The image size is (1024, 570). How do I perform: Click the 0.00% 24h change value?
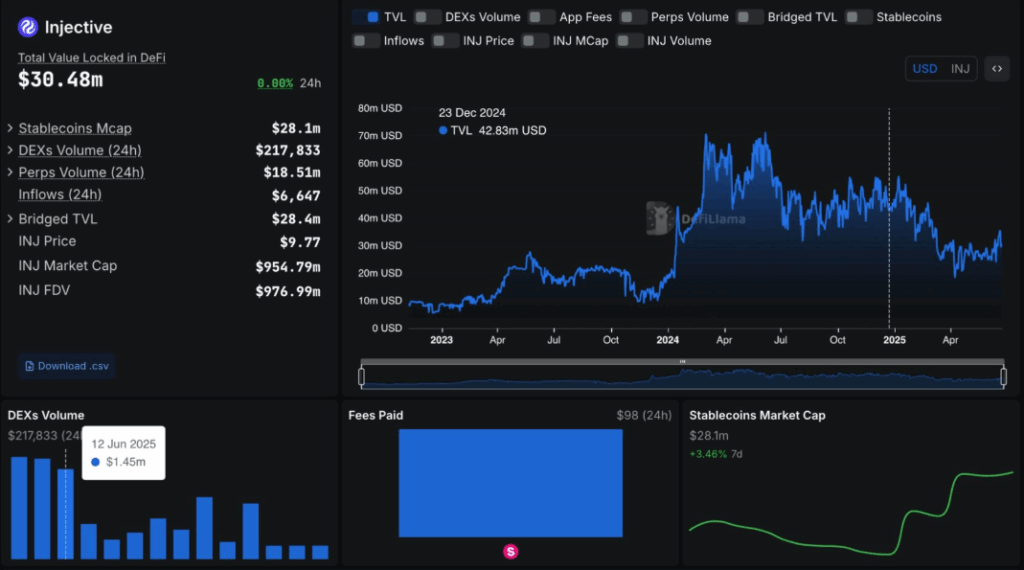tap(274, 83)
